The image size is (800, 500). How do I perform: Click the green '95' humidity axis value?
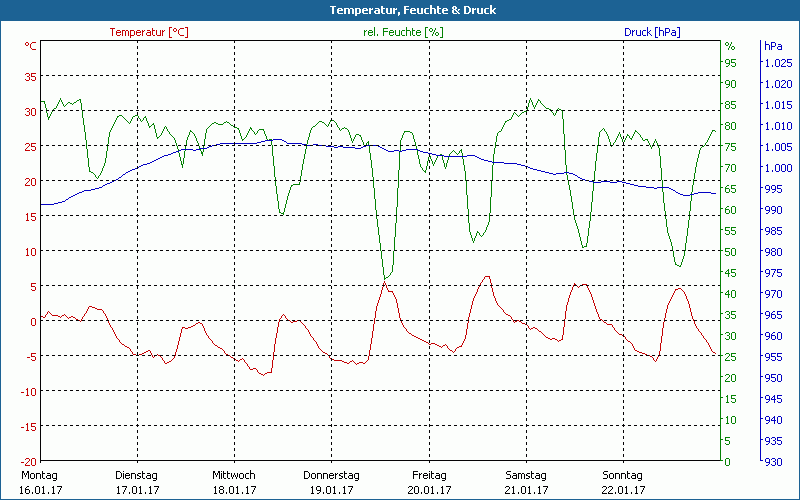[x=731, y=63]
